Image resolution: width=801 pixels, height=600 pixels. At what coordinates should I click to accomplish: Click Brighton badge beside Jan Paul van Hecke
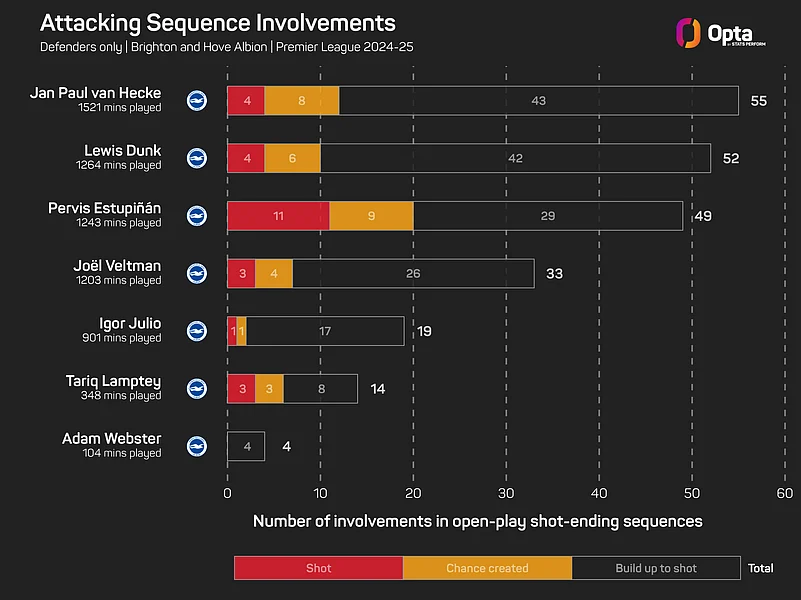point(197,100)
